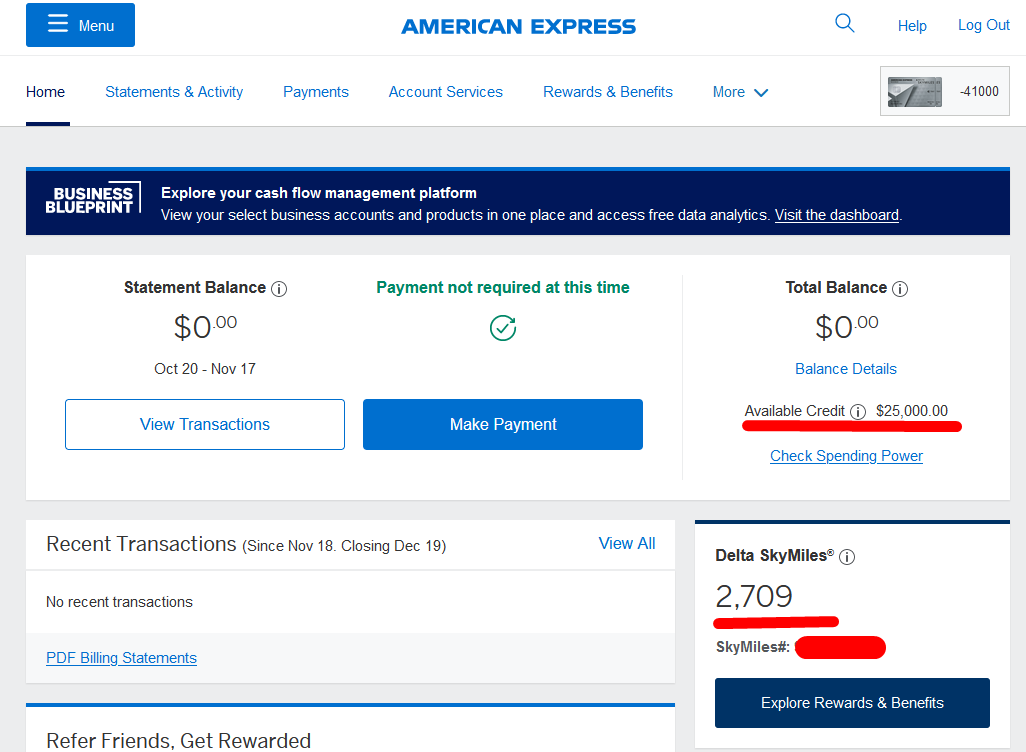This screenshot has width=1026, height=752.
Task: Open Rewards & Benefits tab
Action: [x=608, y=92]
